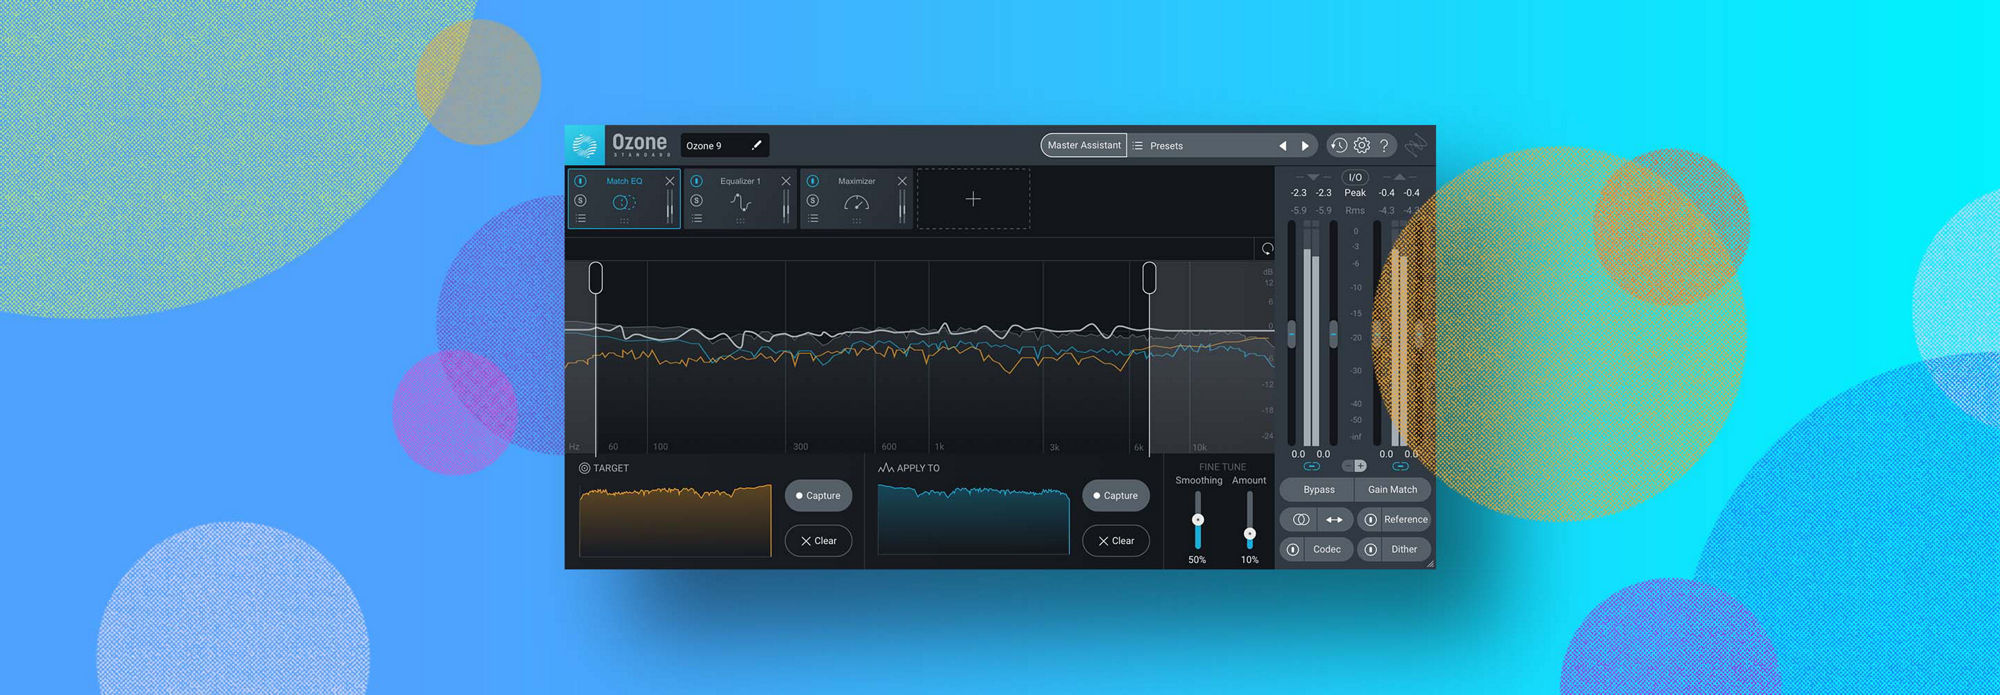Click the I/O meter options button
The image size is (2000, 695).
point(1355,177)
